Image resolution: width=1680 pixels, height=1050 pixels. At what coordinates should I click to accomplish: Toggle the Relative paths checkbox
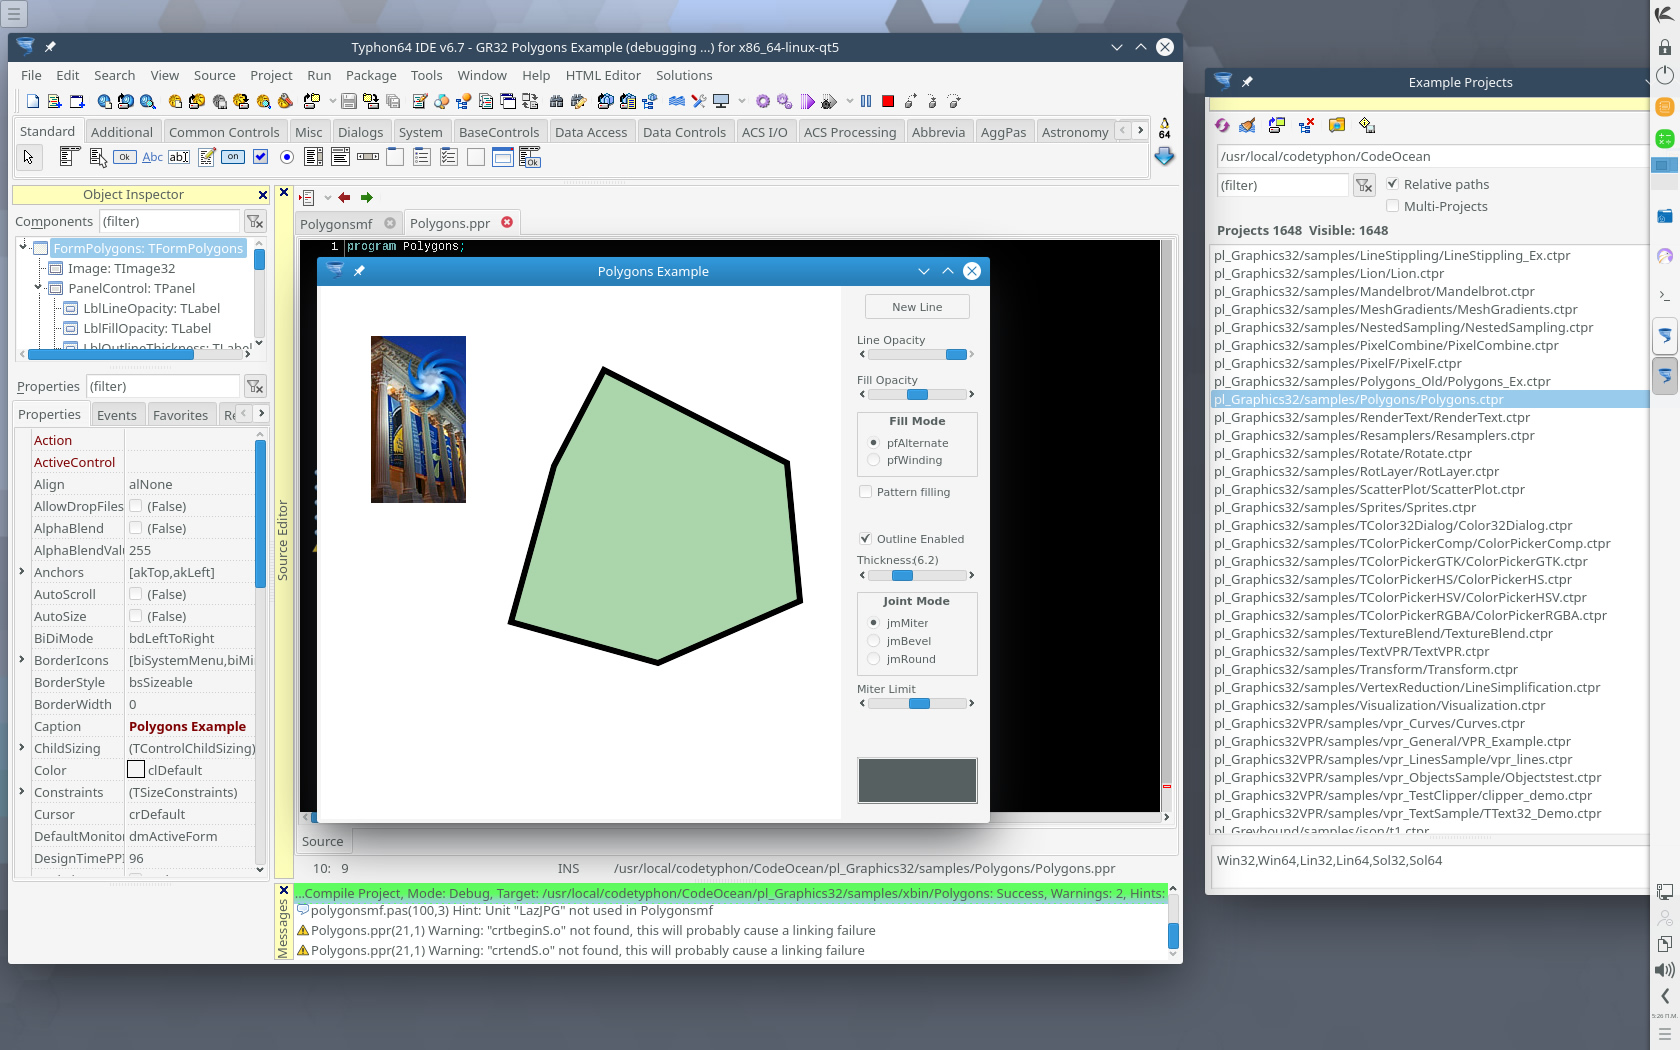1392,184
